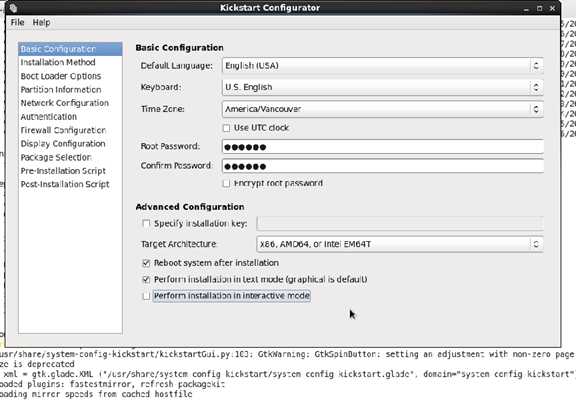Tick Encrypt root password checkbox
This screenshot has height=411, width=576.
click(227, 183)
